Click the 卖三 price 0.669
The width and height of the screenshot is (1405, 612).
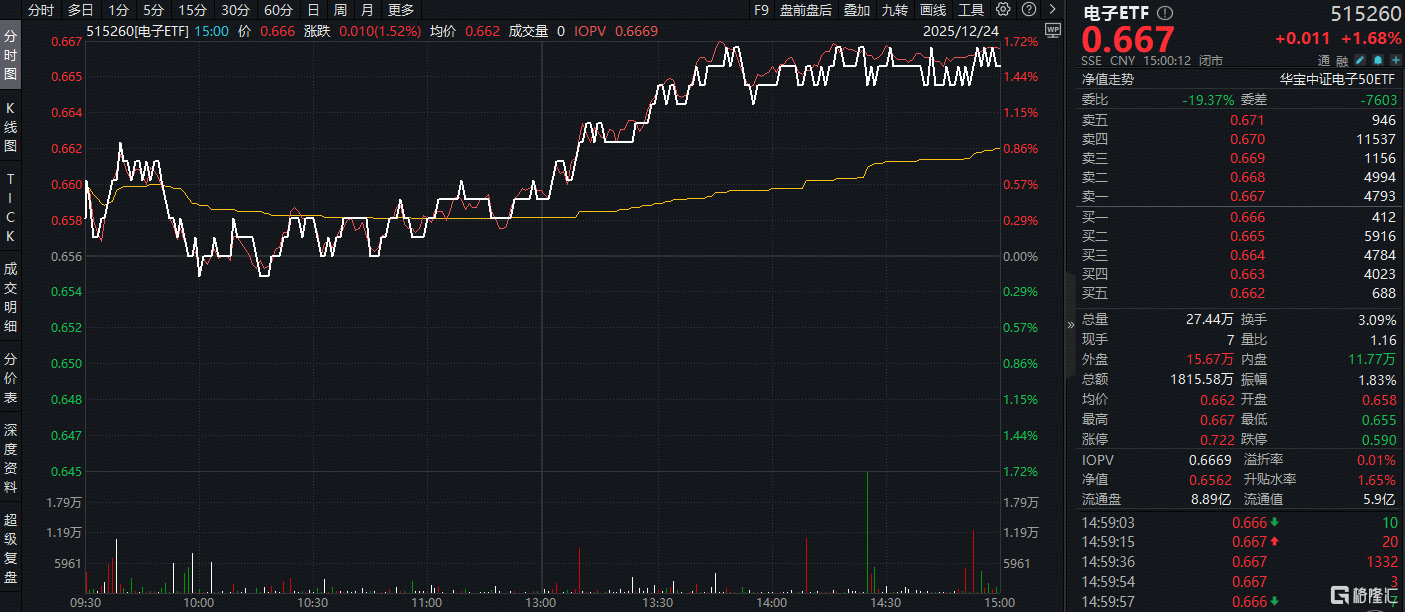point(1247,158)
